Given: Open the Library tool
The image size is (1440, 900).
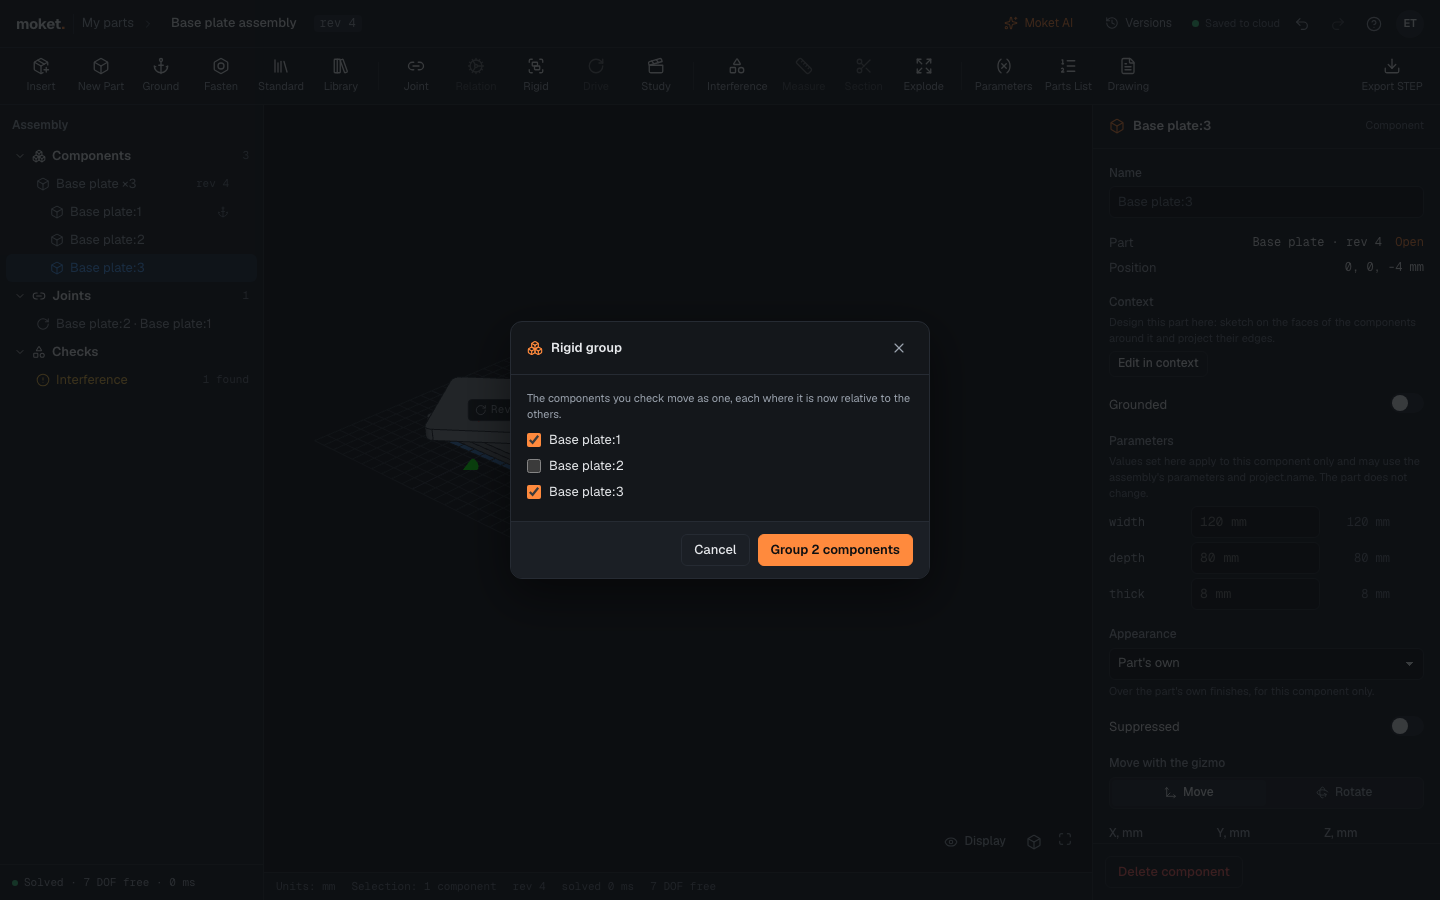Looking at the screenshot, I should tap(341, 74).
